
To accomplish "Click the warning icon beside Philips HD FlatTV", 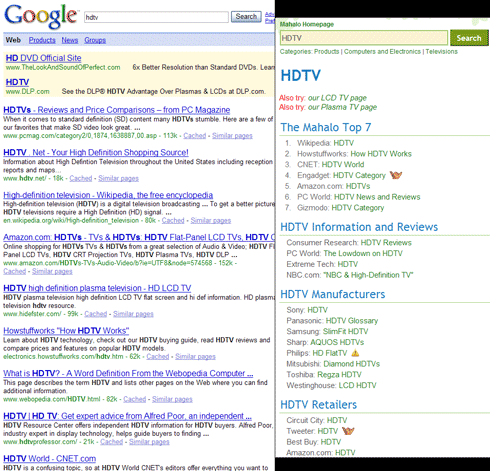I will 355,353.
